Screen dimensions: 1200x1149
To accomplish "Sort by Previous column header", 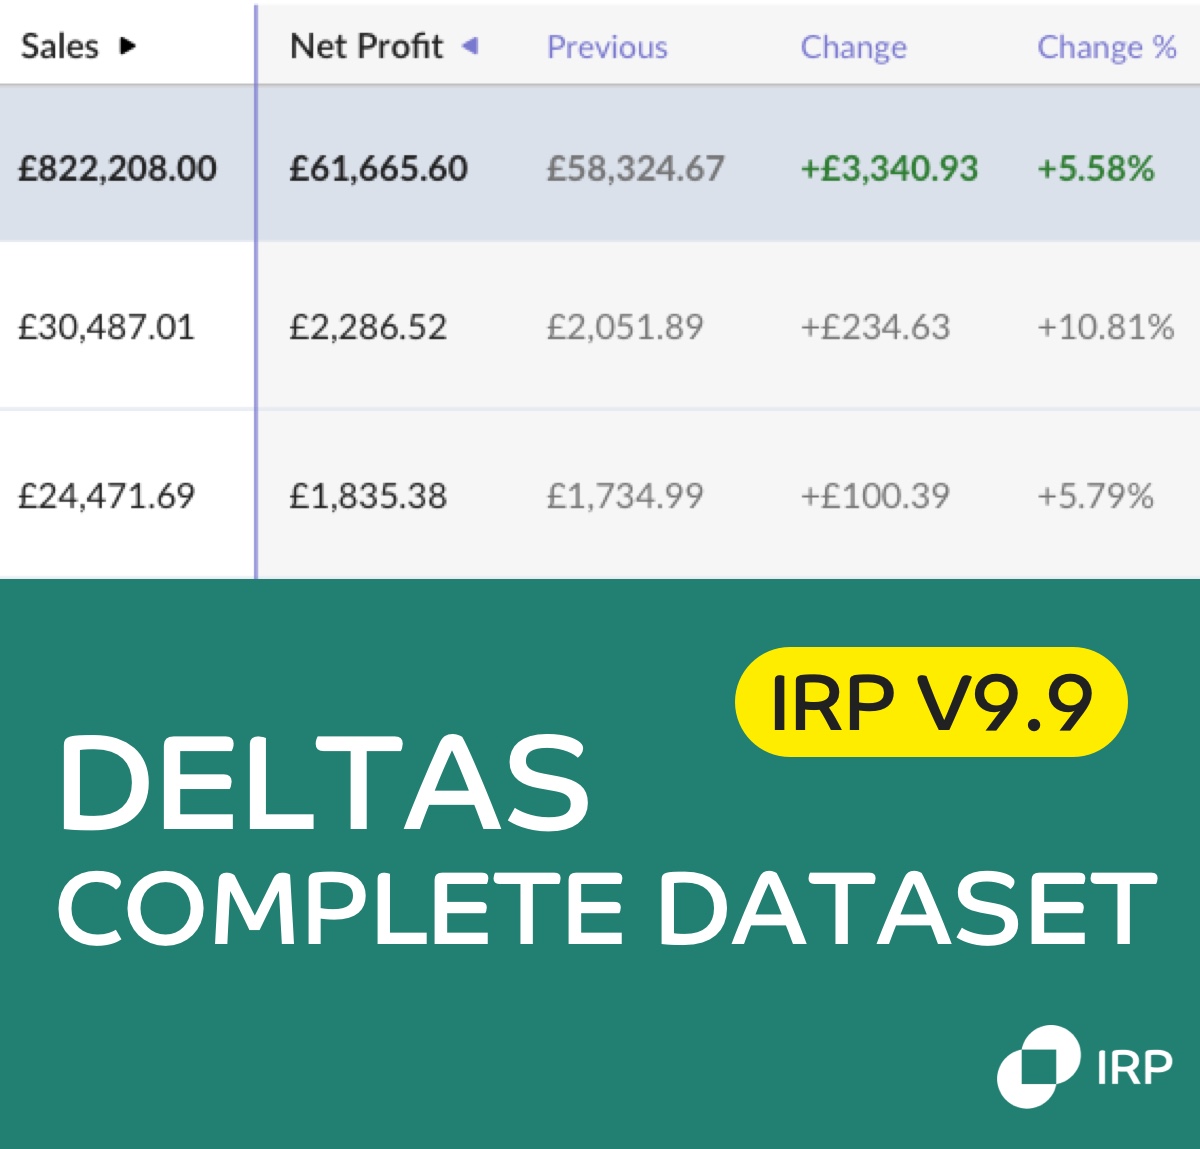I will (607, 47).
